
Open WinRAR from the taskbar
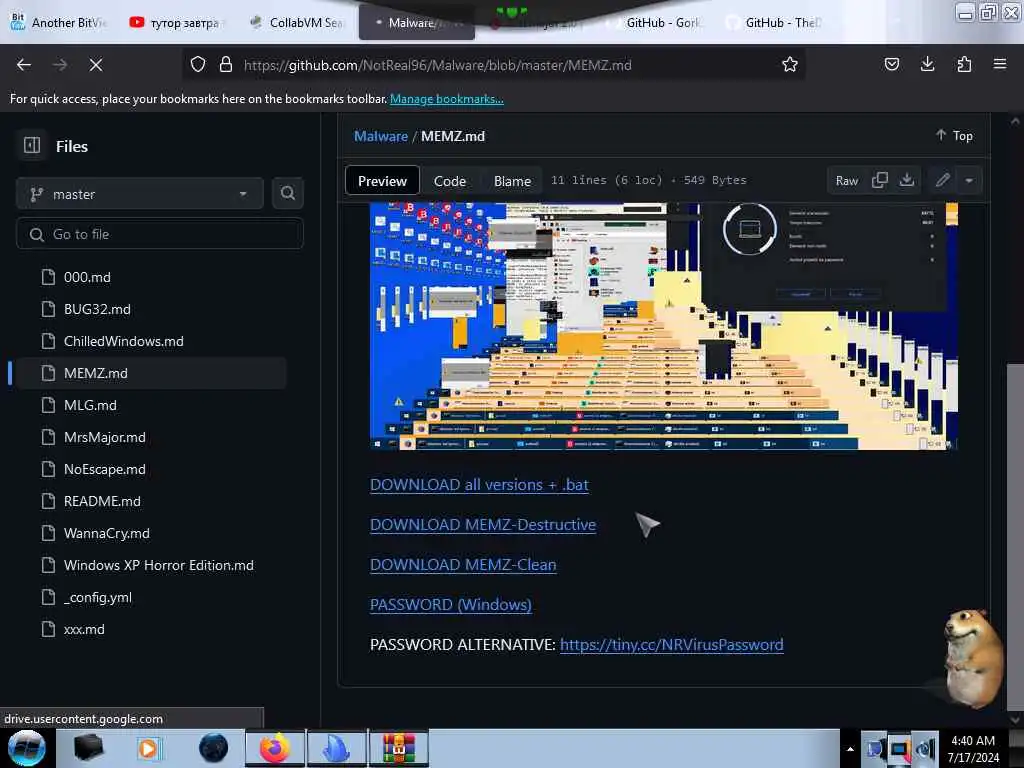[x=399, y=748]
